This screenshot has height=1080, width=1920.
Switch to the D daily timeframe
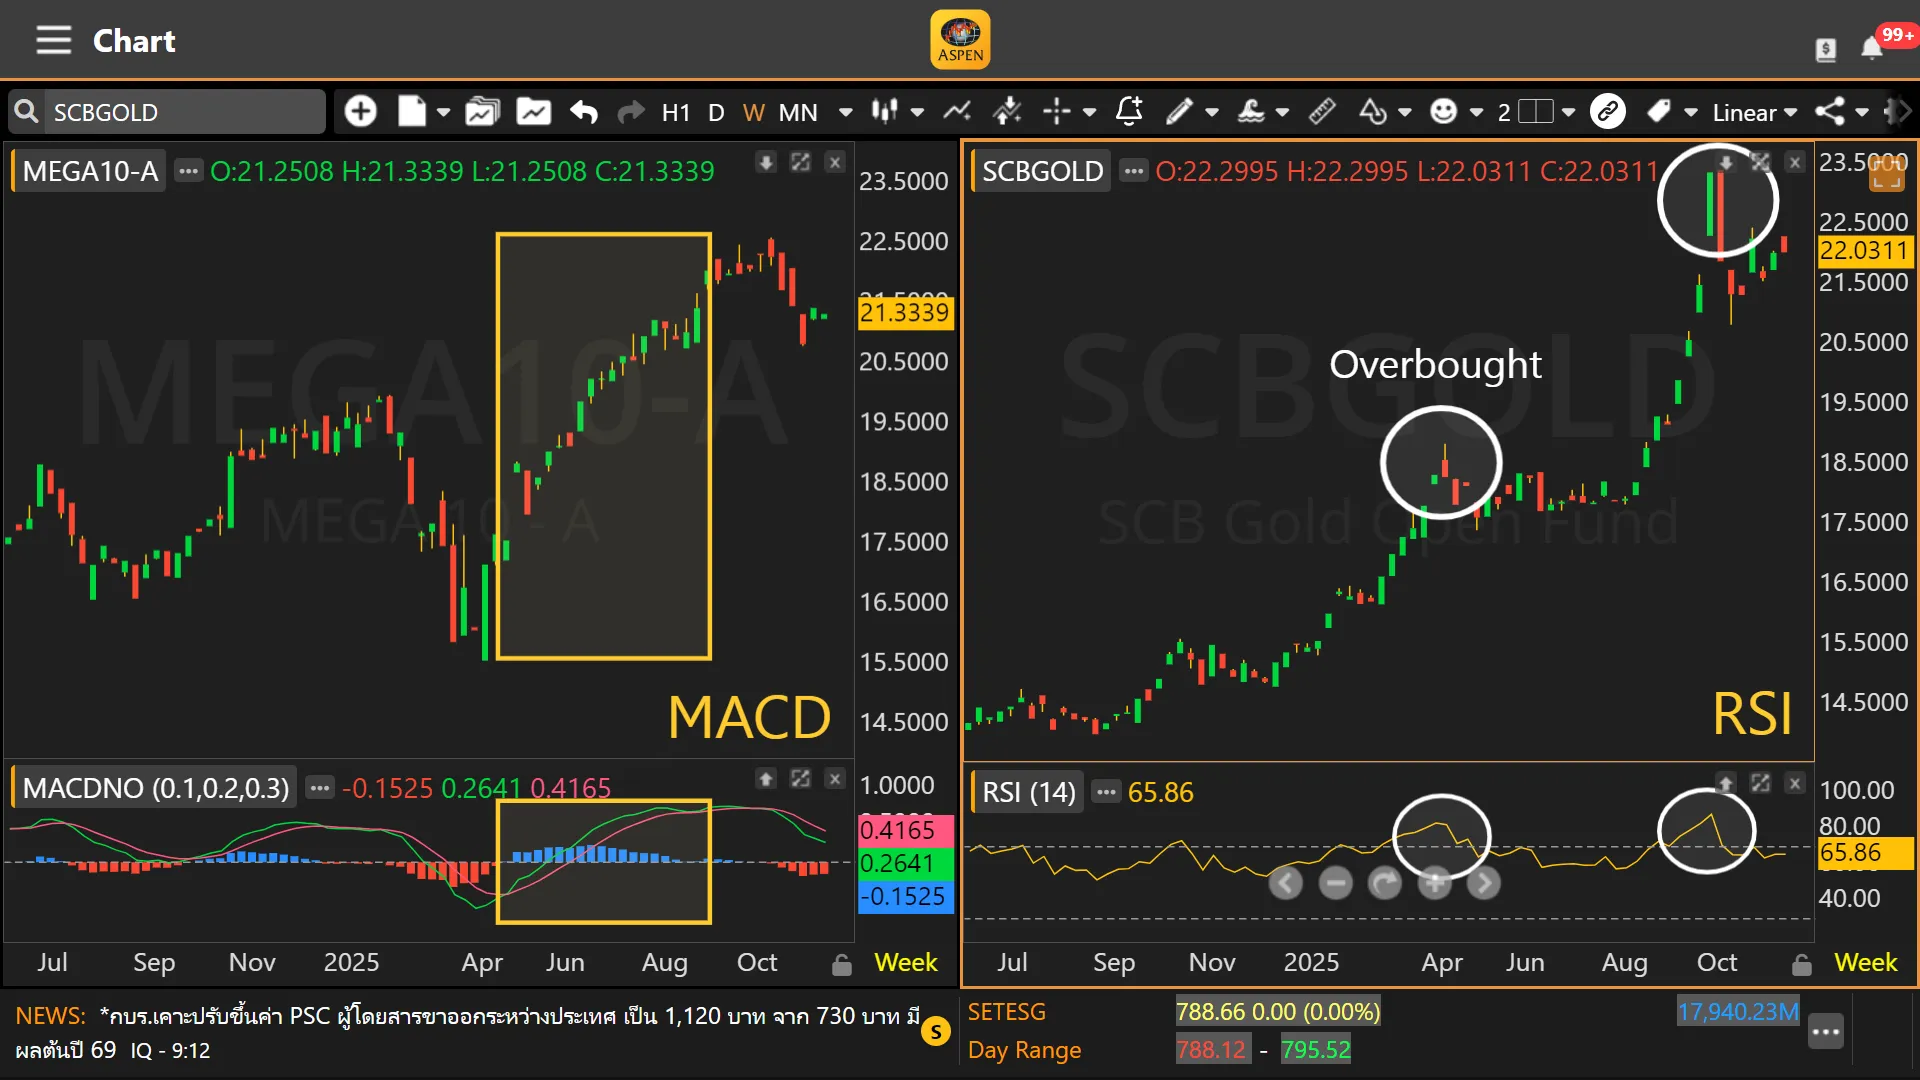click(716, 112)
